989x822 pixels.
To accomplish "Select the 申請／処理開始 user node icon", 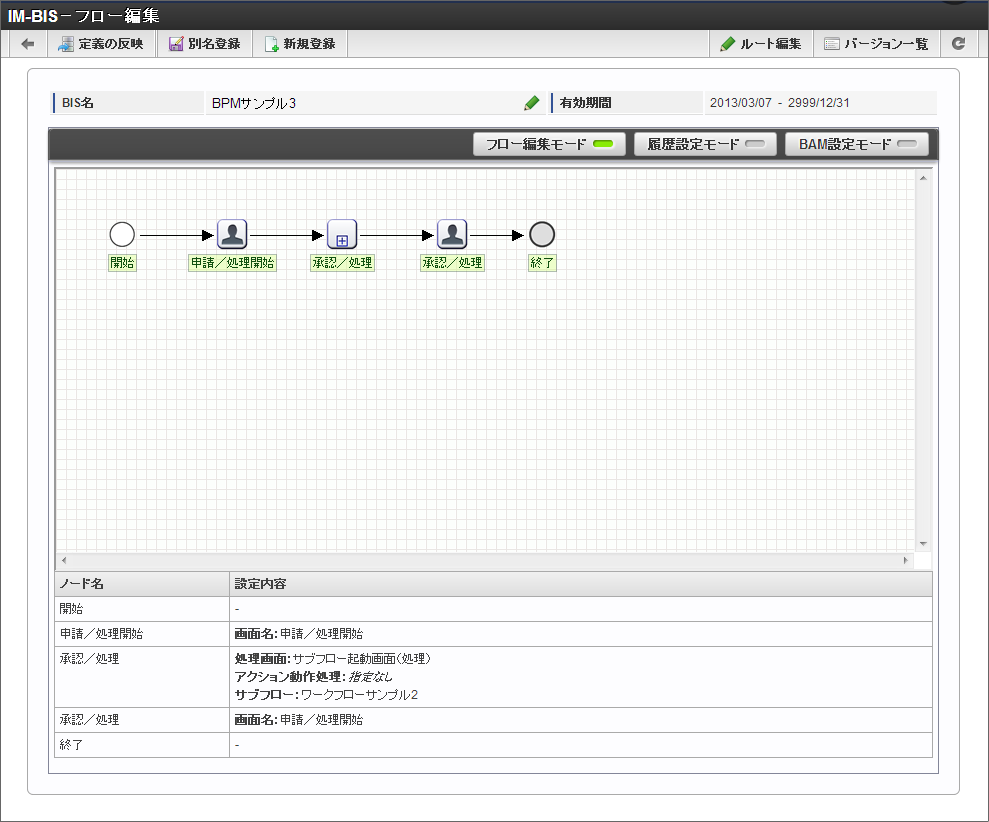I will coord(232,235).
